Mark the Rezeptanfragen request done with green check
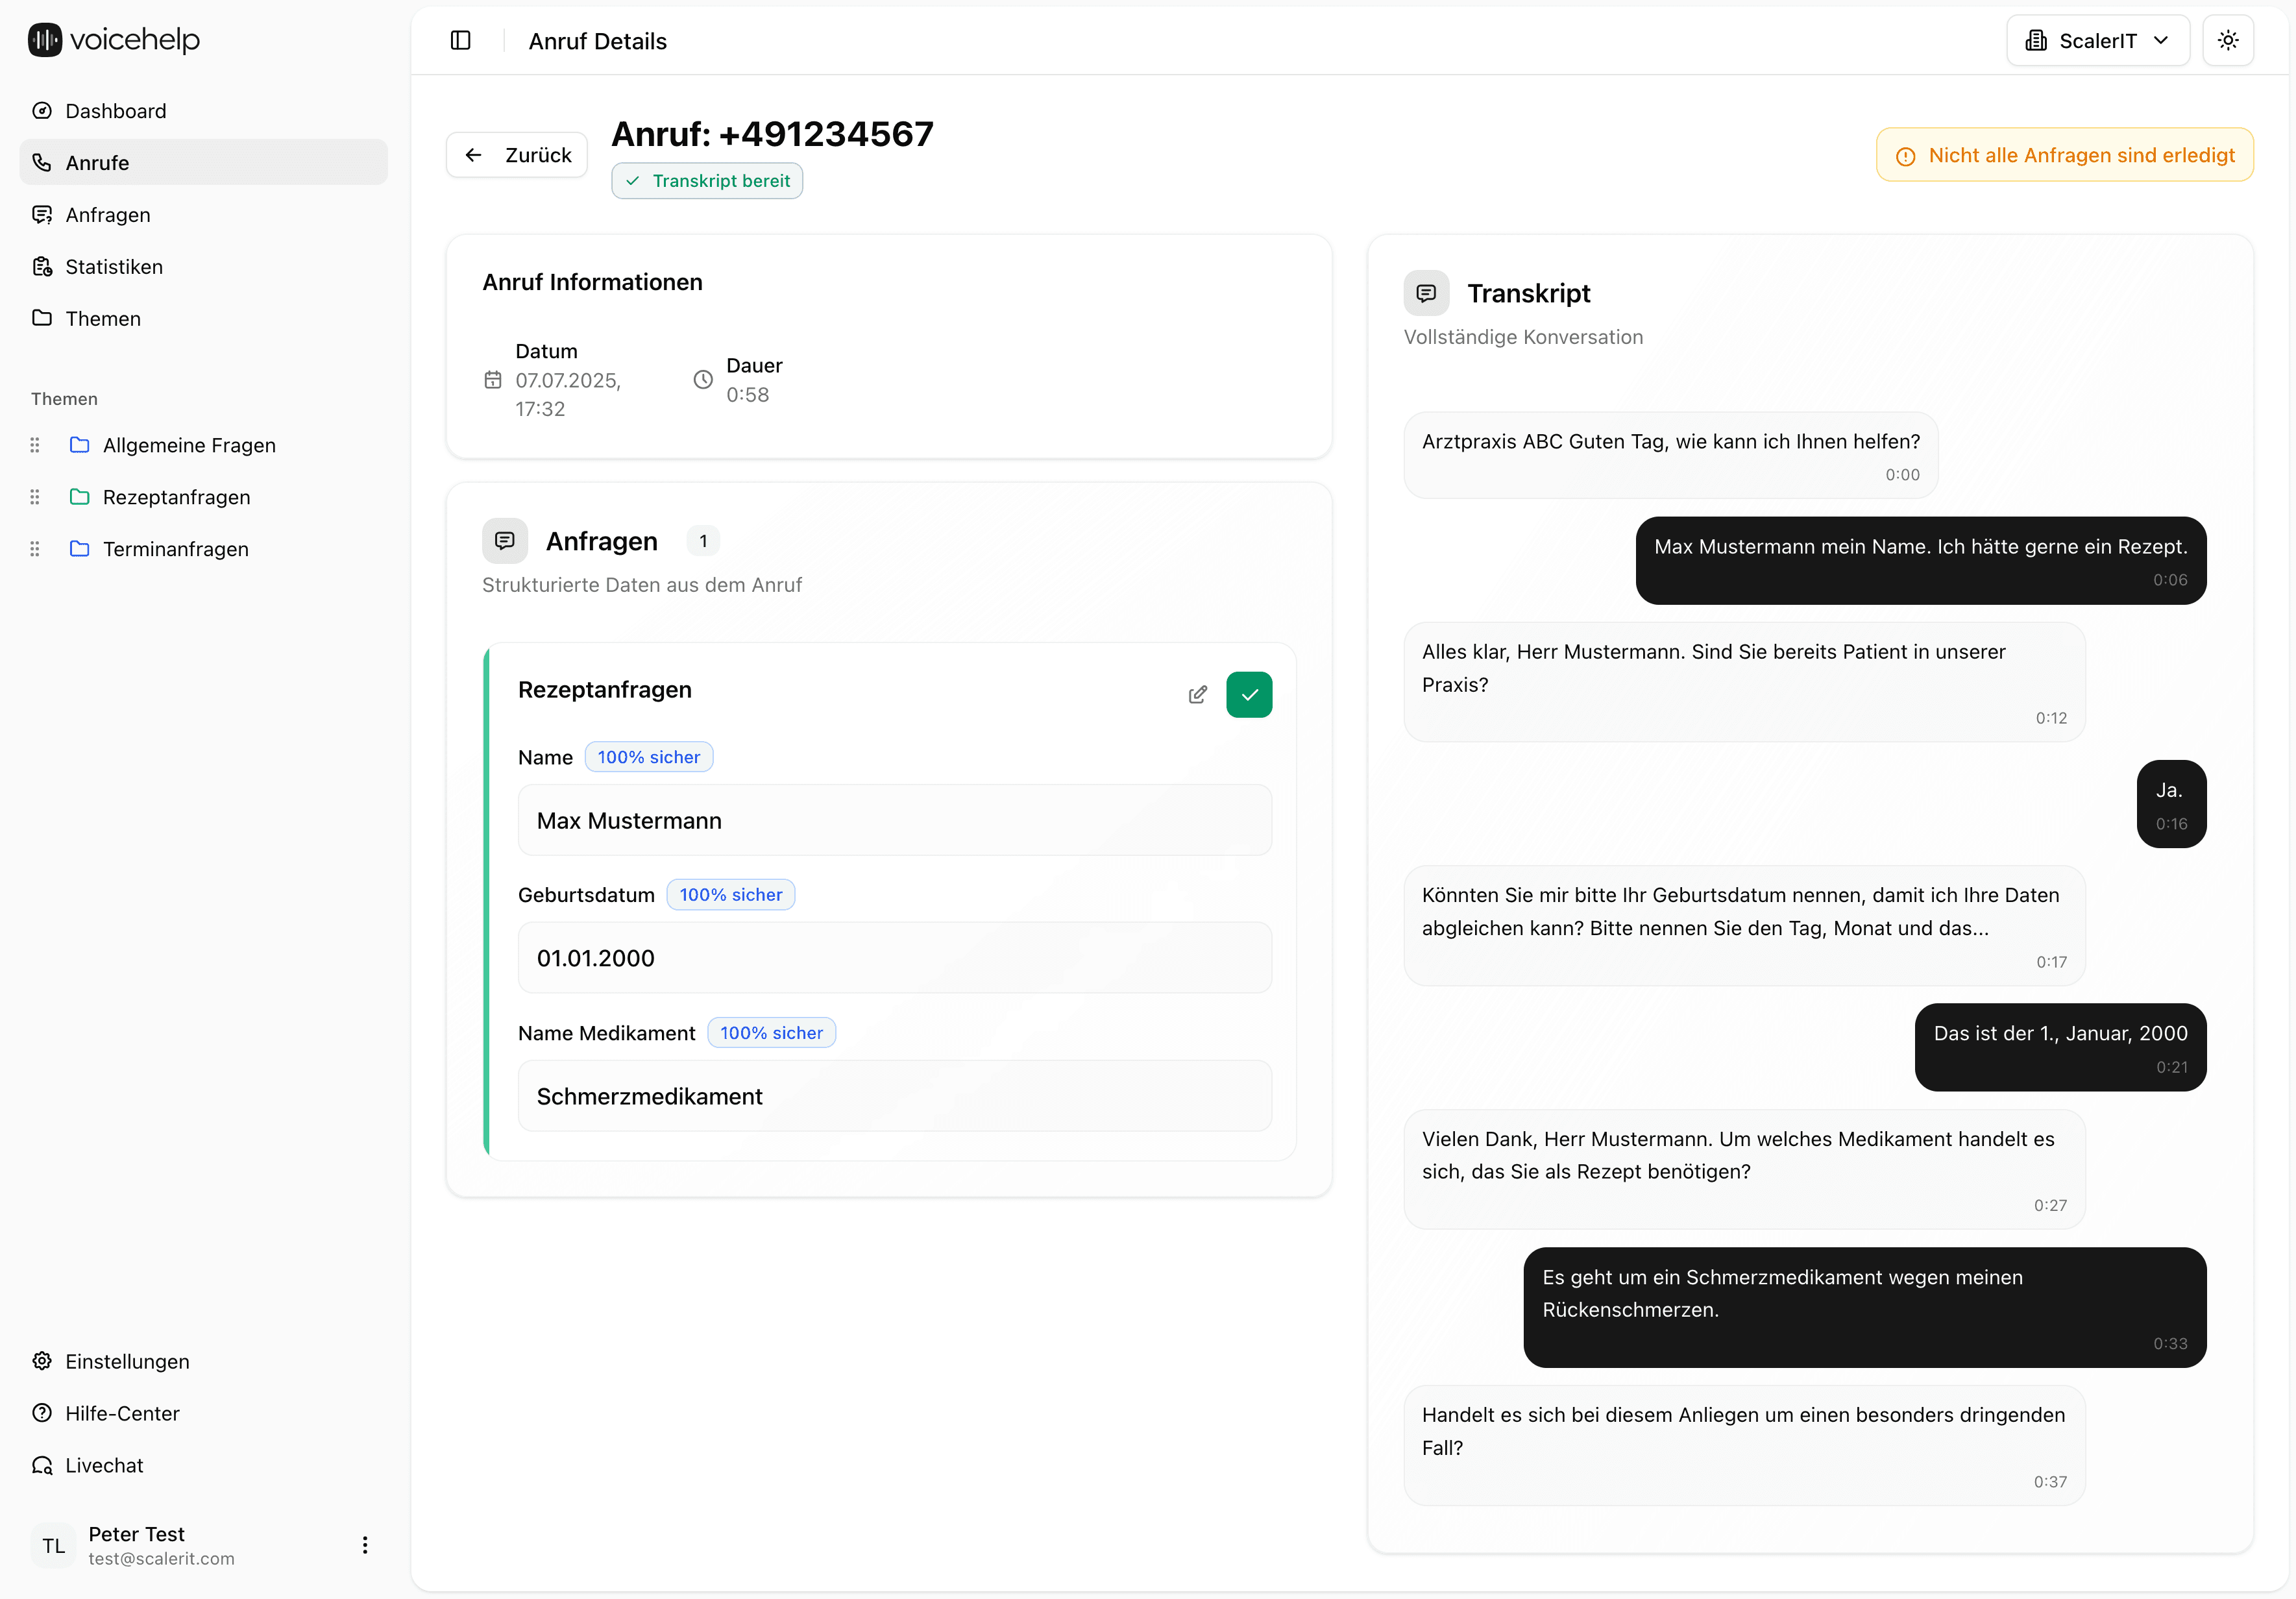Image resolution: width=2296 pixels, height=1599 pixels. (1249, 695)
